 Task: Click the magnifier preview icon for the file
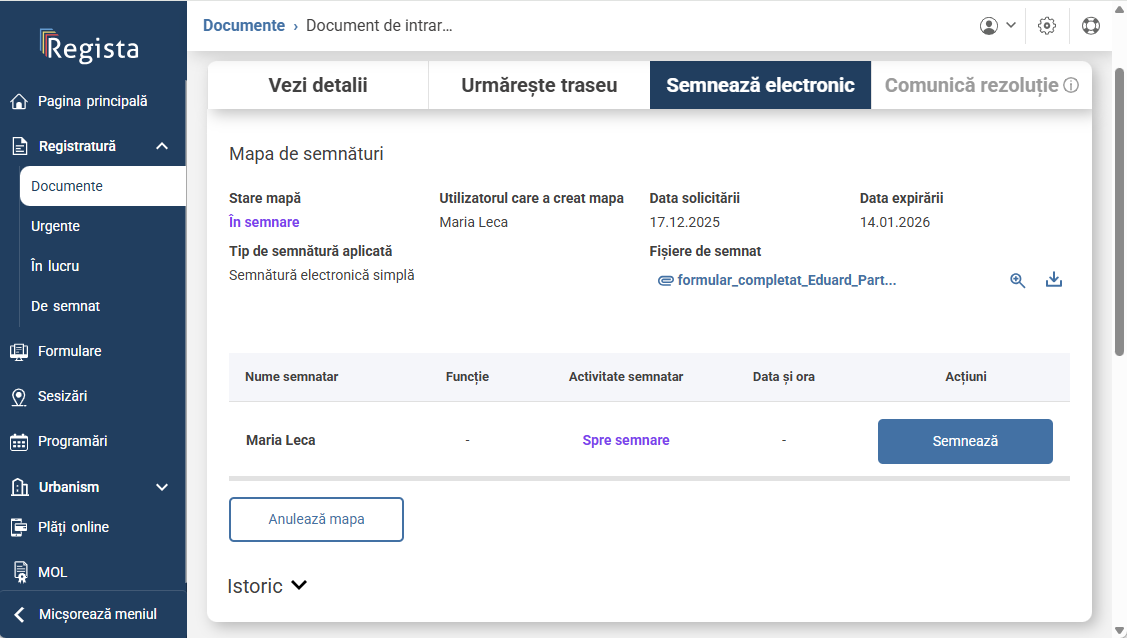1017,281
